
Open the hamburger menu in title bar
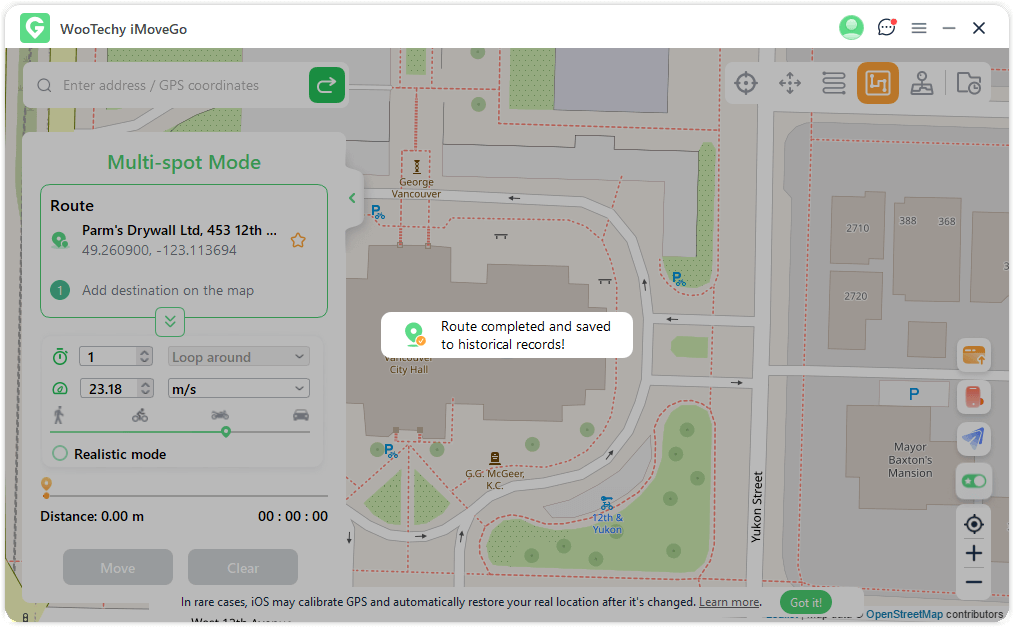click(x=919, y=28)
